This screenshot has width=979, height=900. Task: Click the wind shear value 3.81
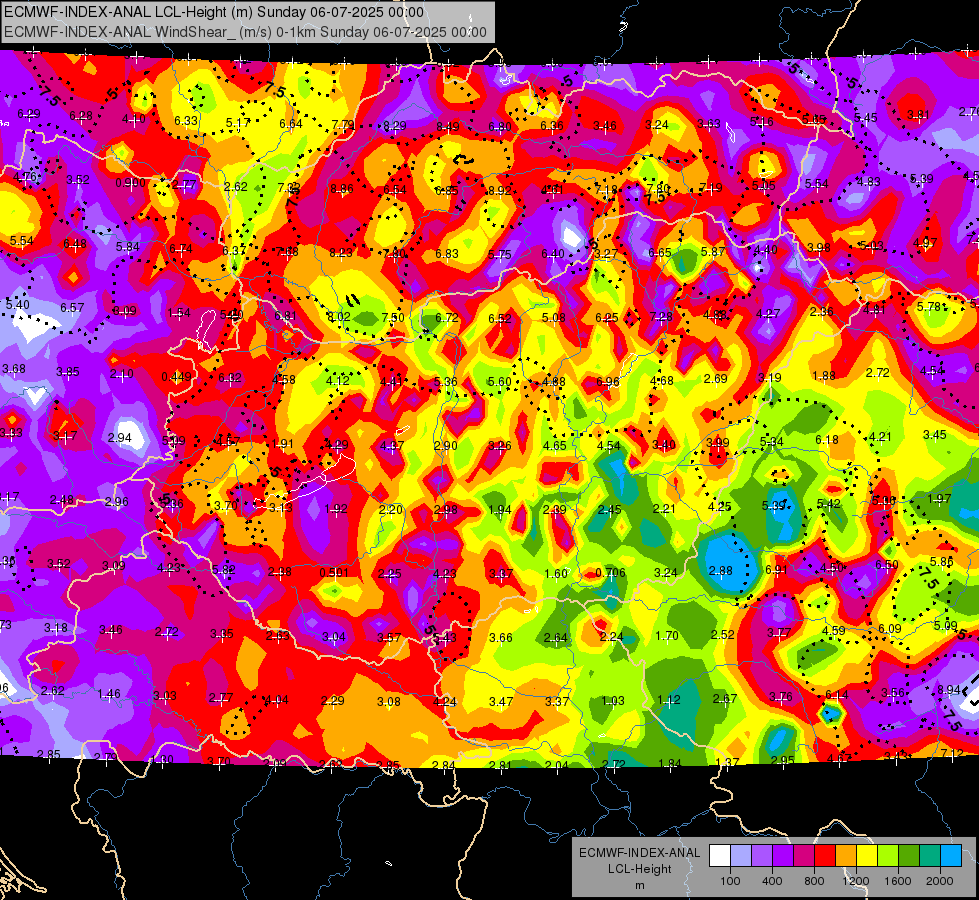click(x=918, y=114)
